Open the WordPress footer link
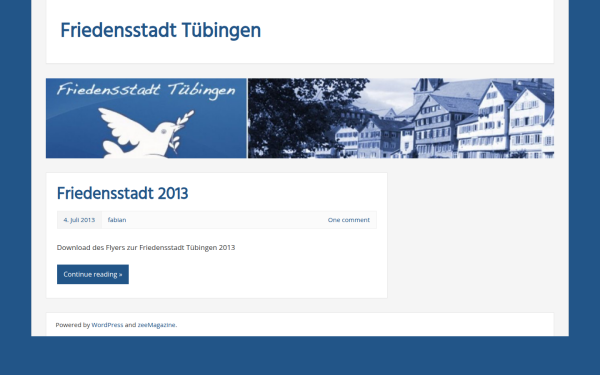Screen dimensions: 600x375 [107, 324]
